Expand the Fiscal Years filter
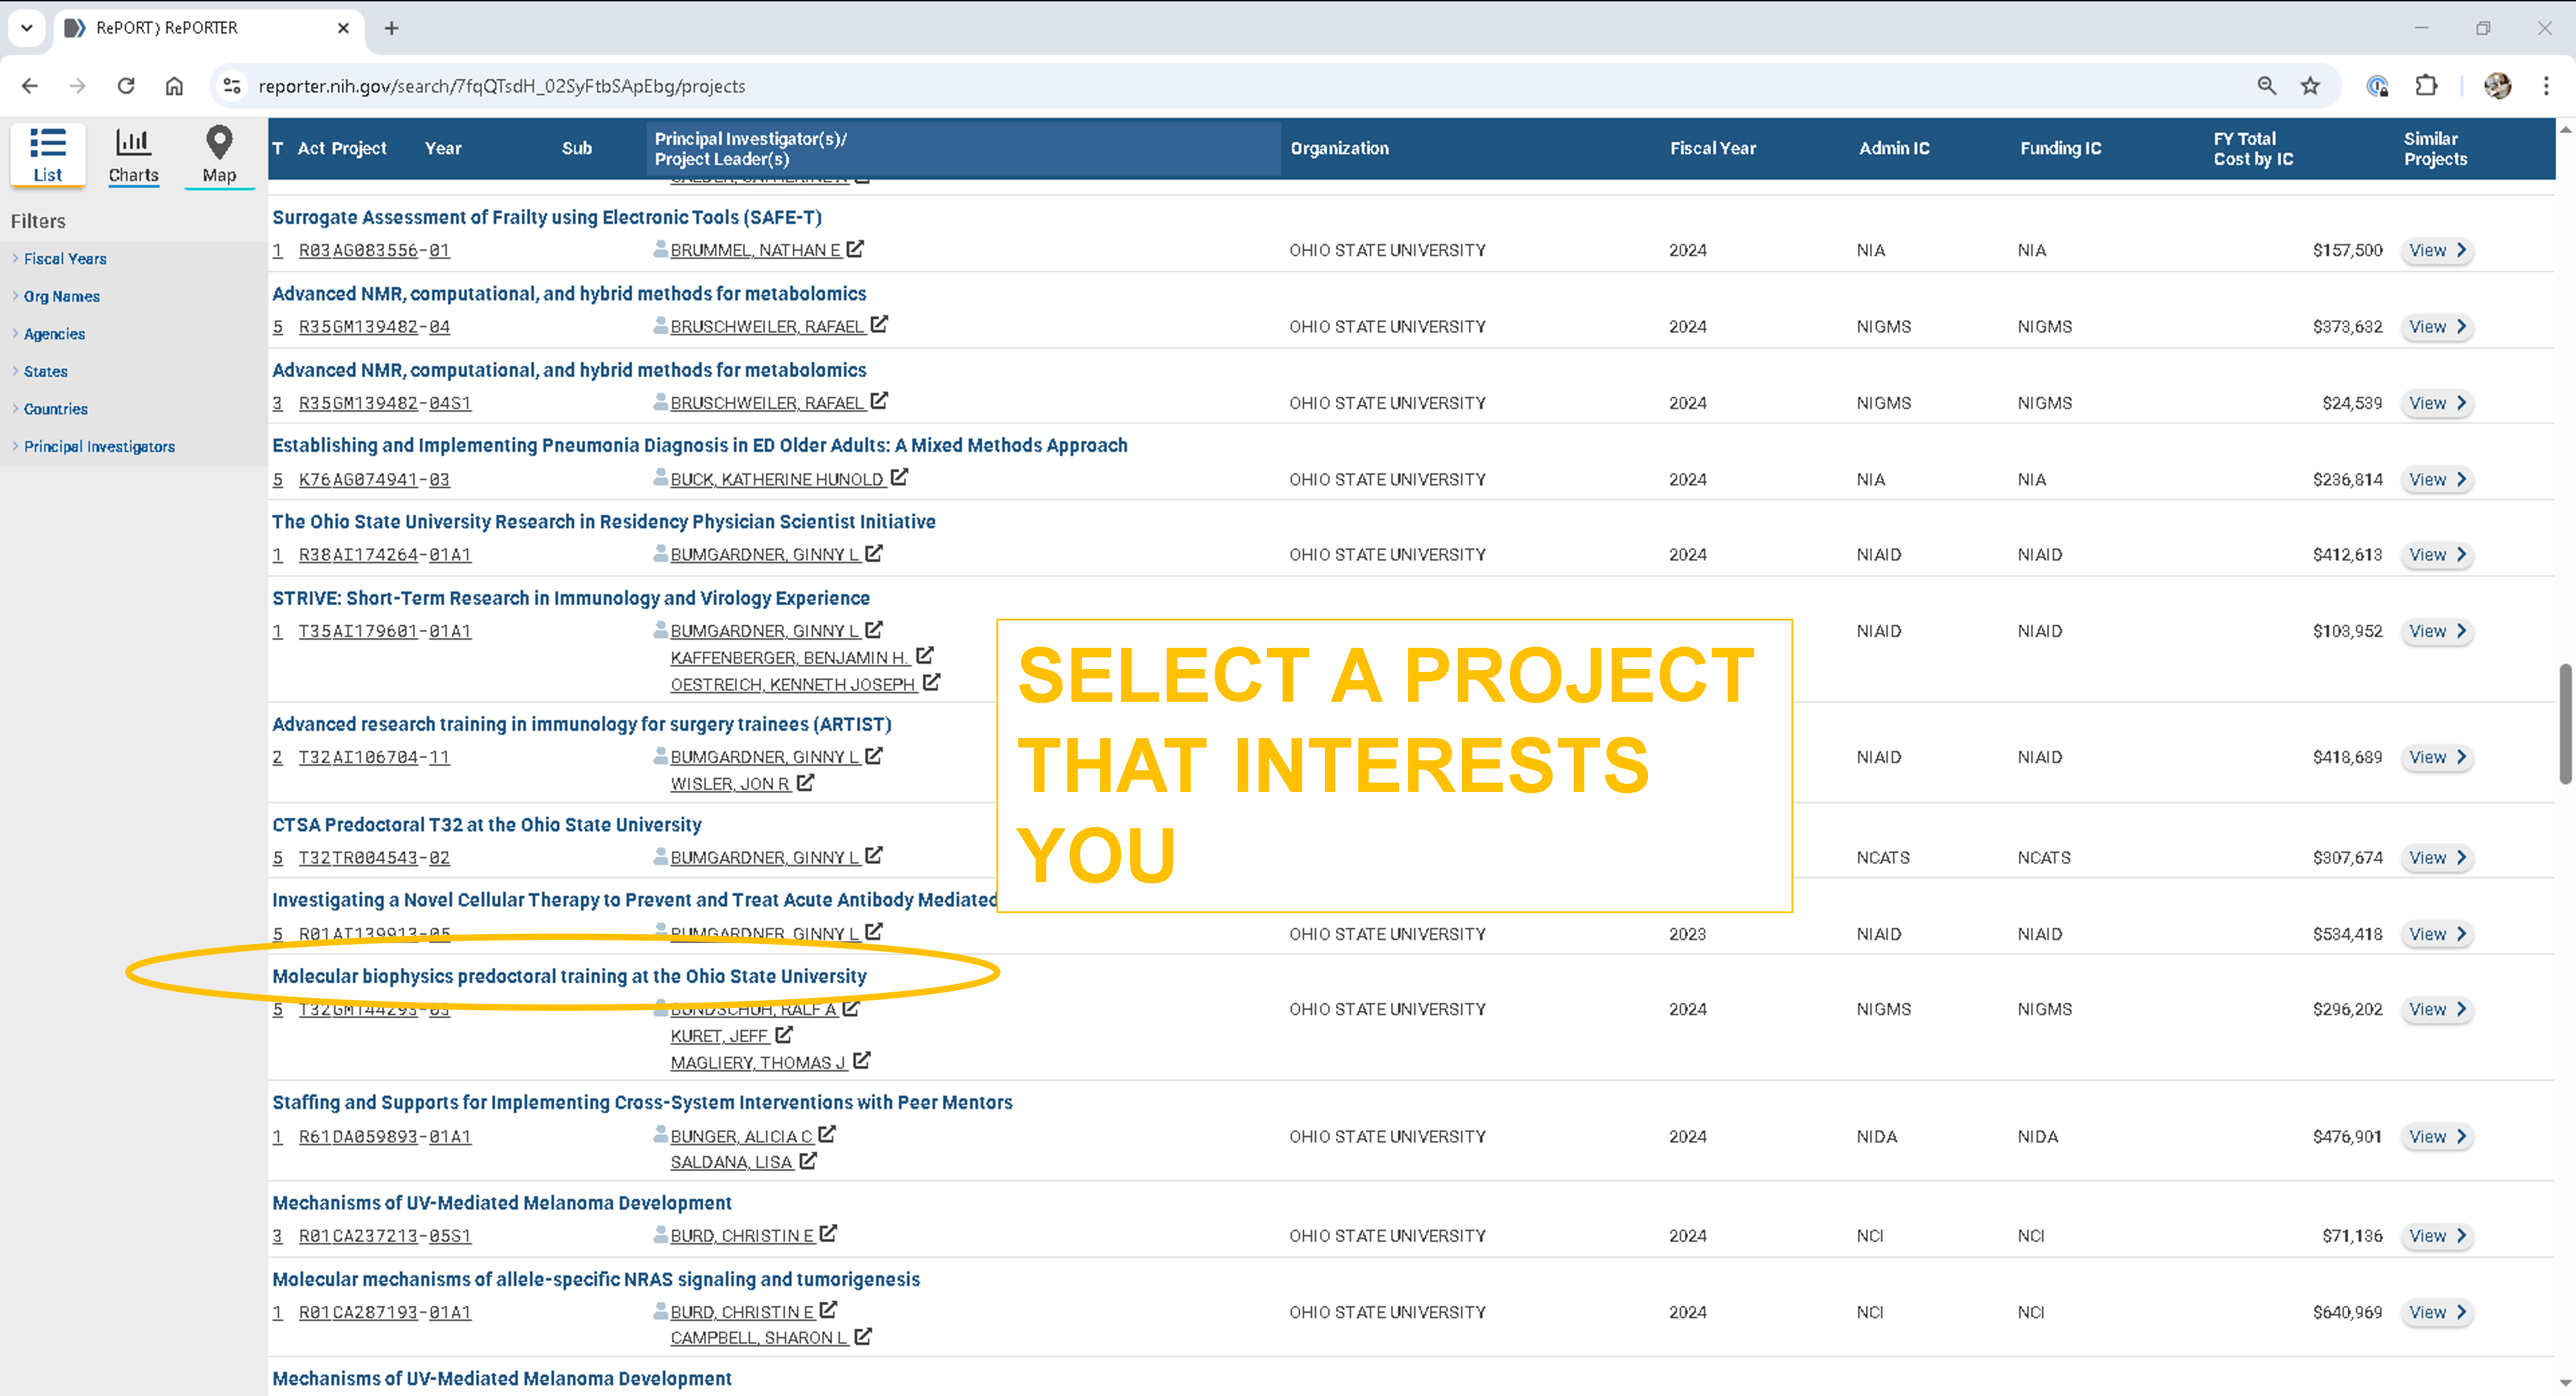Screen dimensions: 2576x1396 (x=65, y=258)
